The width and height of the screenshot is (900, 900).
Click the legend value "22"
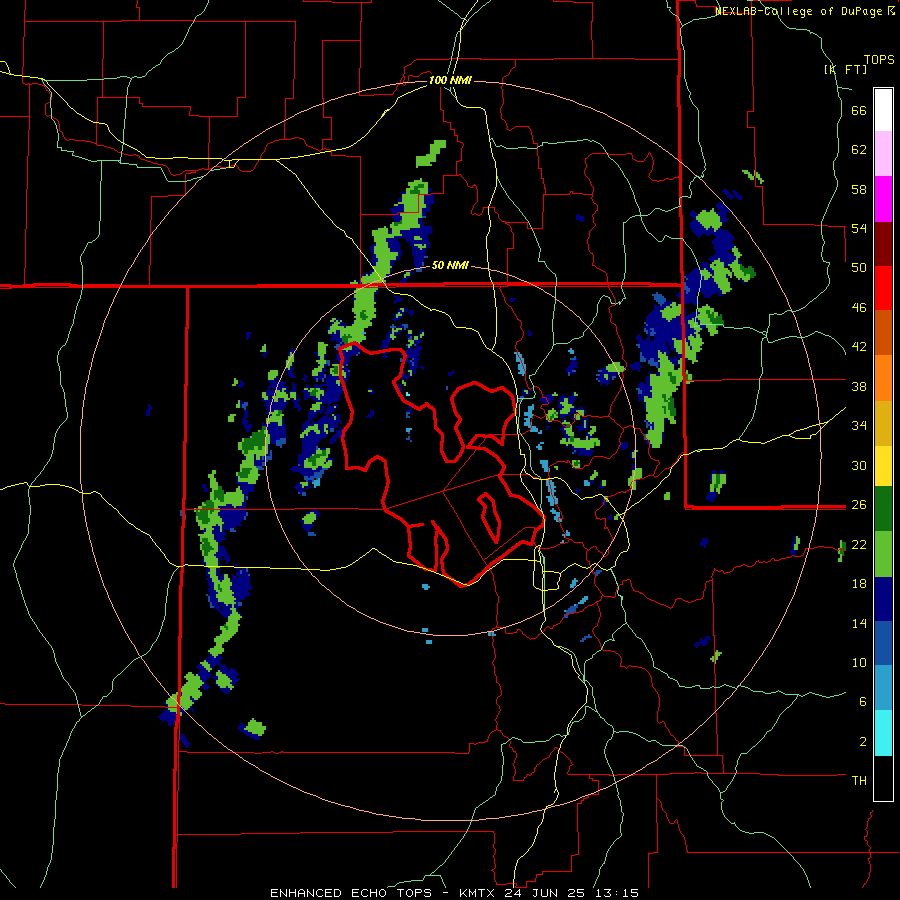pos(859,544)
